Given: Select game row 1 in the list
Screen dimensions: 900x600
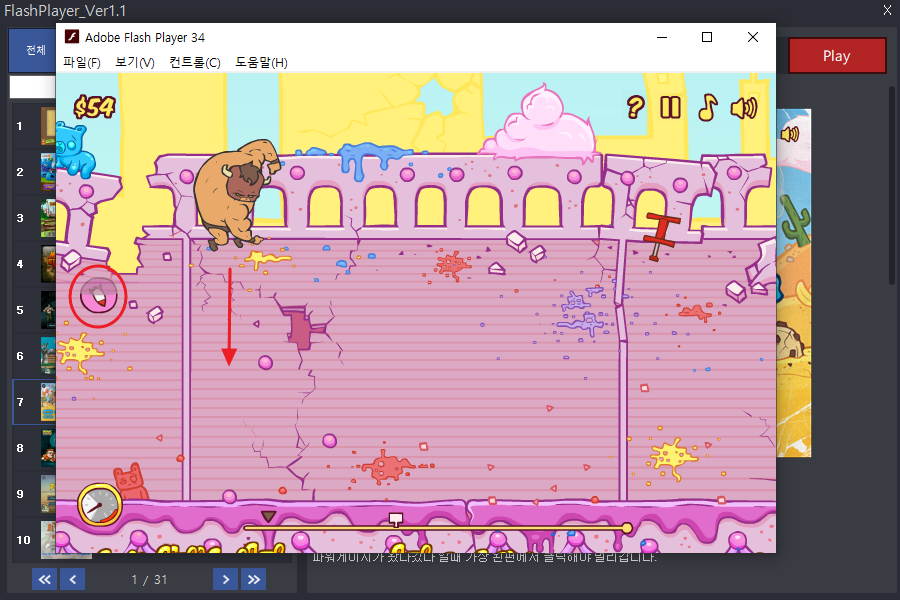Looking at the screenshot, I should pos(34,126).
